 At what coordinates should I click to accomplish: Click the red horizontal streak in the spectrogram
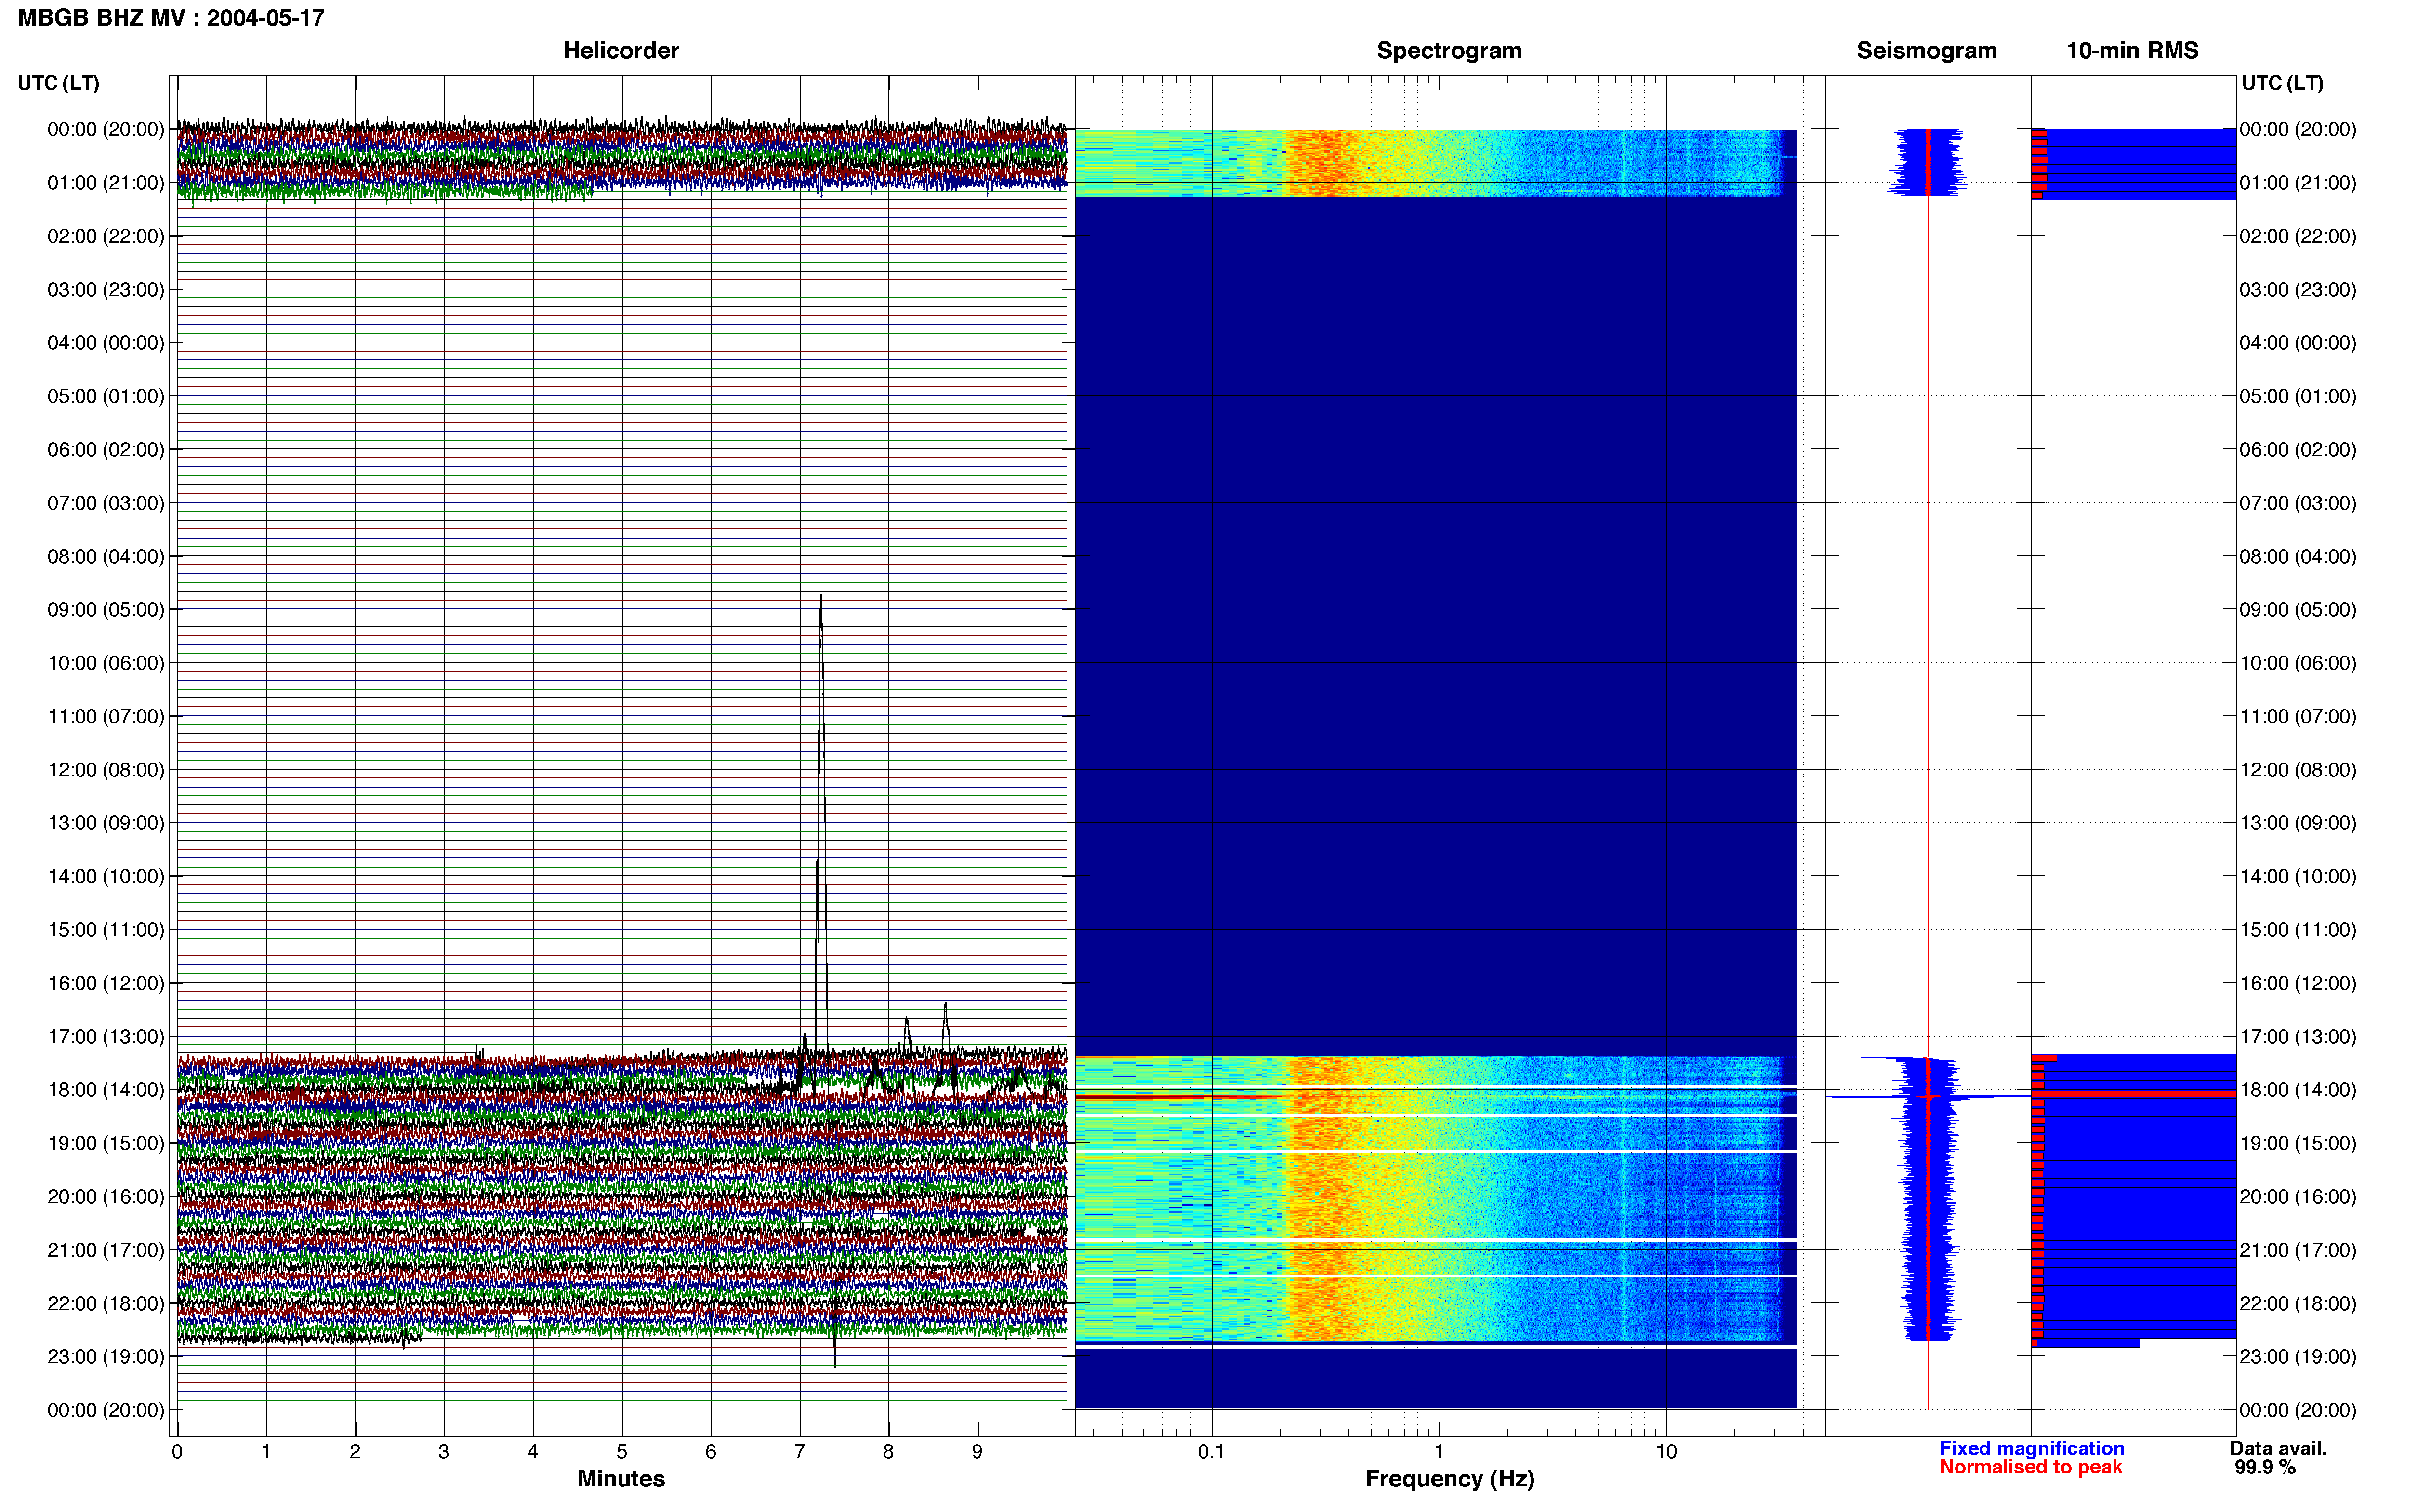(1180, 1097)
